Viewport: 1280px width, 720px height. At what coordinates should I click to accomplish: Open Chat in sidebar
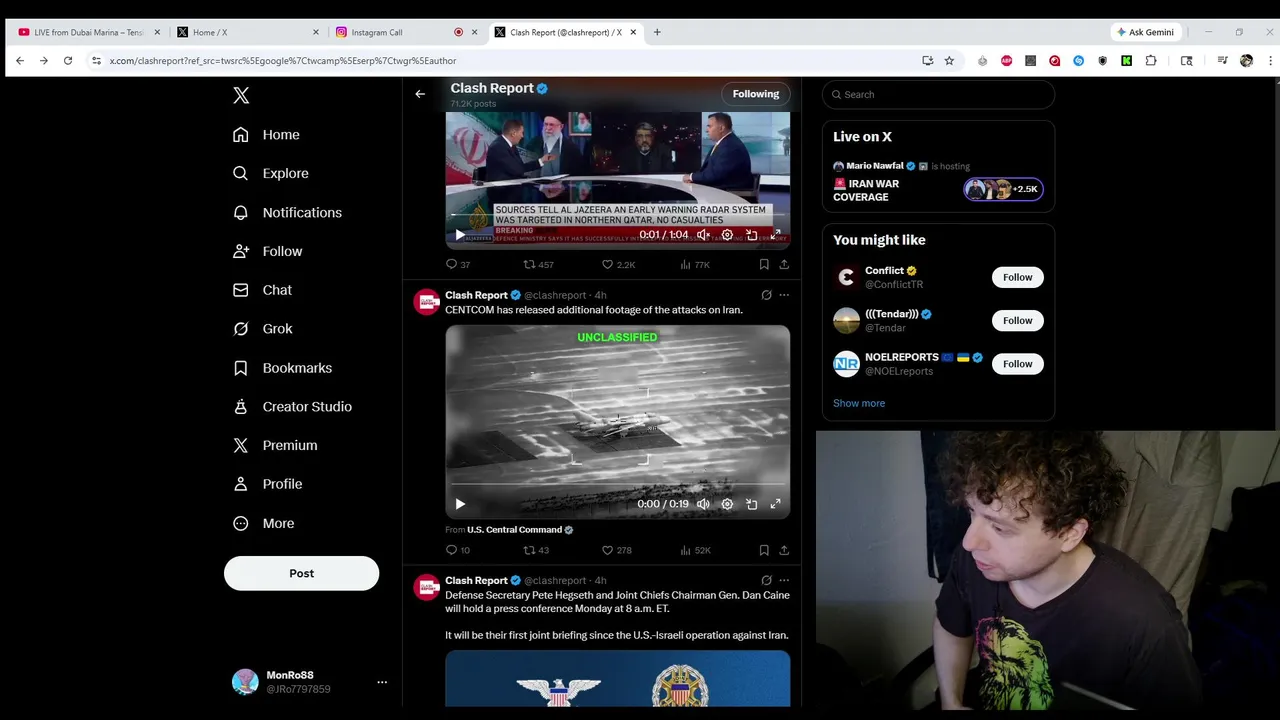coord(262,290)
